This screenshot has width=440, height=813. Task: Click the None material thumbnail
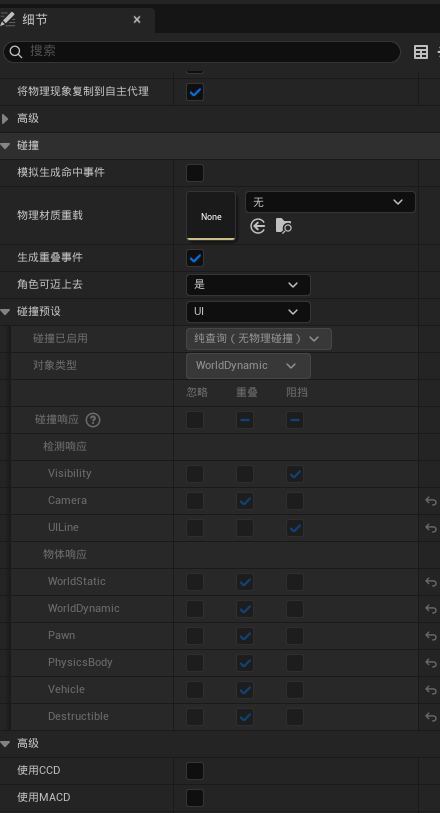211,216
